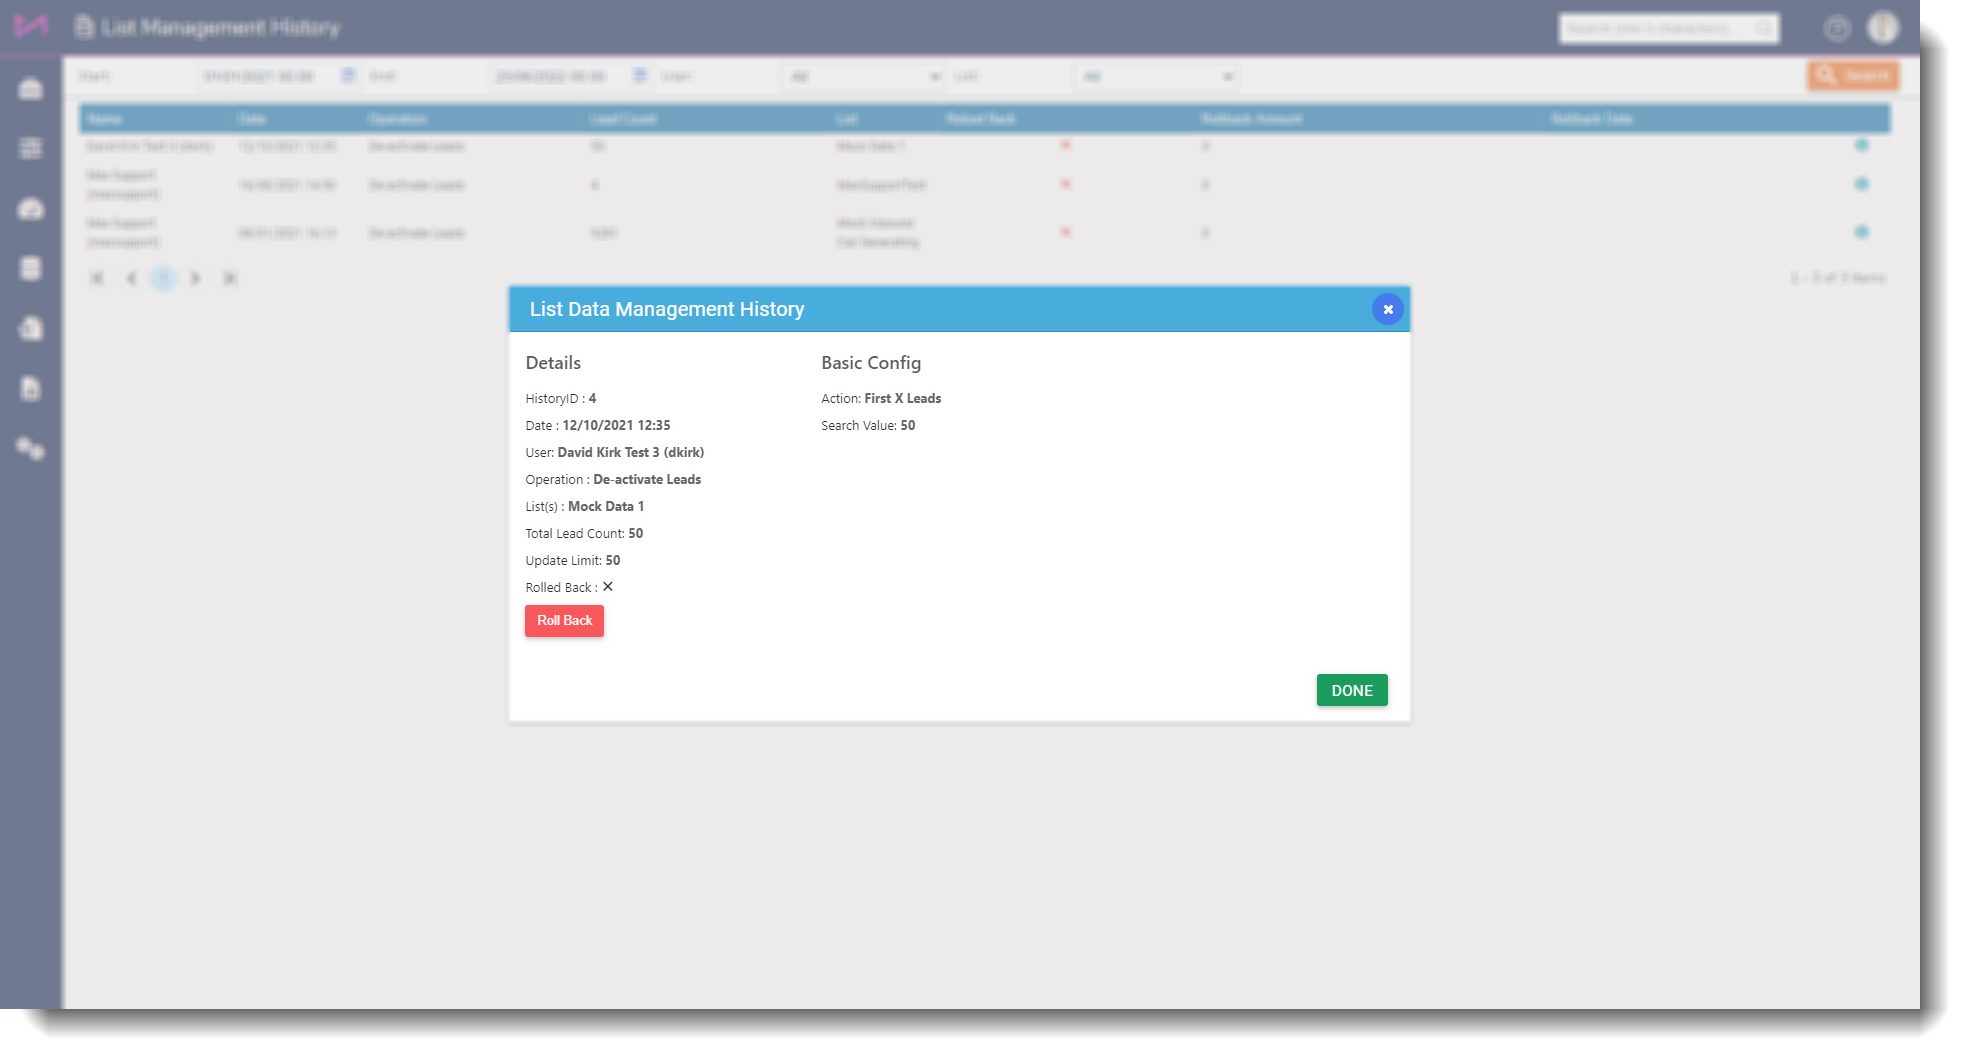1970x1059 pixels.
Task: Click the green DONE button
Action: click(1352, 690)
